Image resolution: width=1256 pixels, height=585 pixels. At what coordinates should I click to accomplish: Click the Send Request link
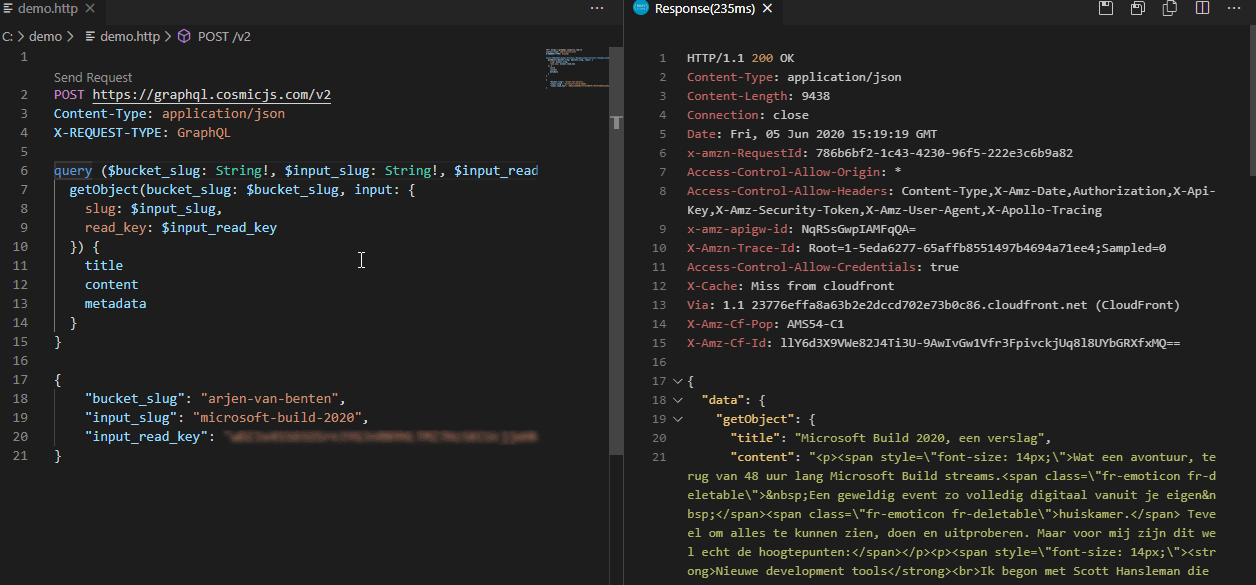(93, 77)
